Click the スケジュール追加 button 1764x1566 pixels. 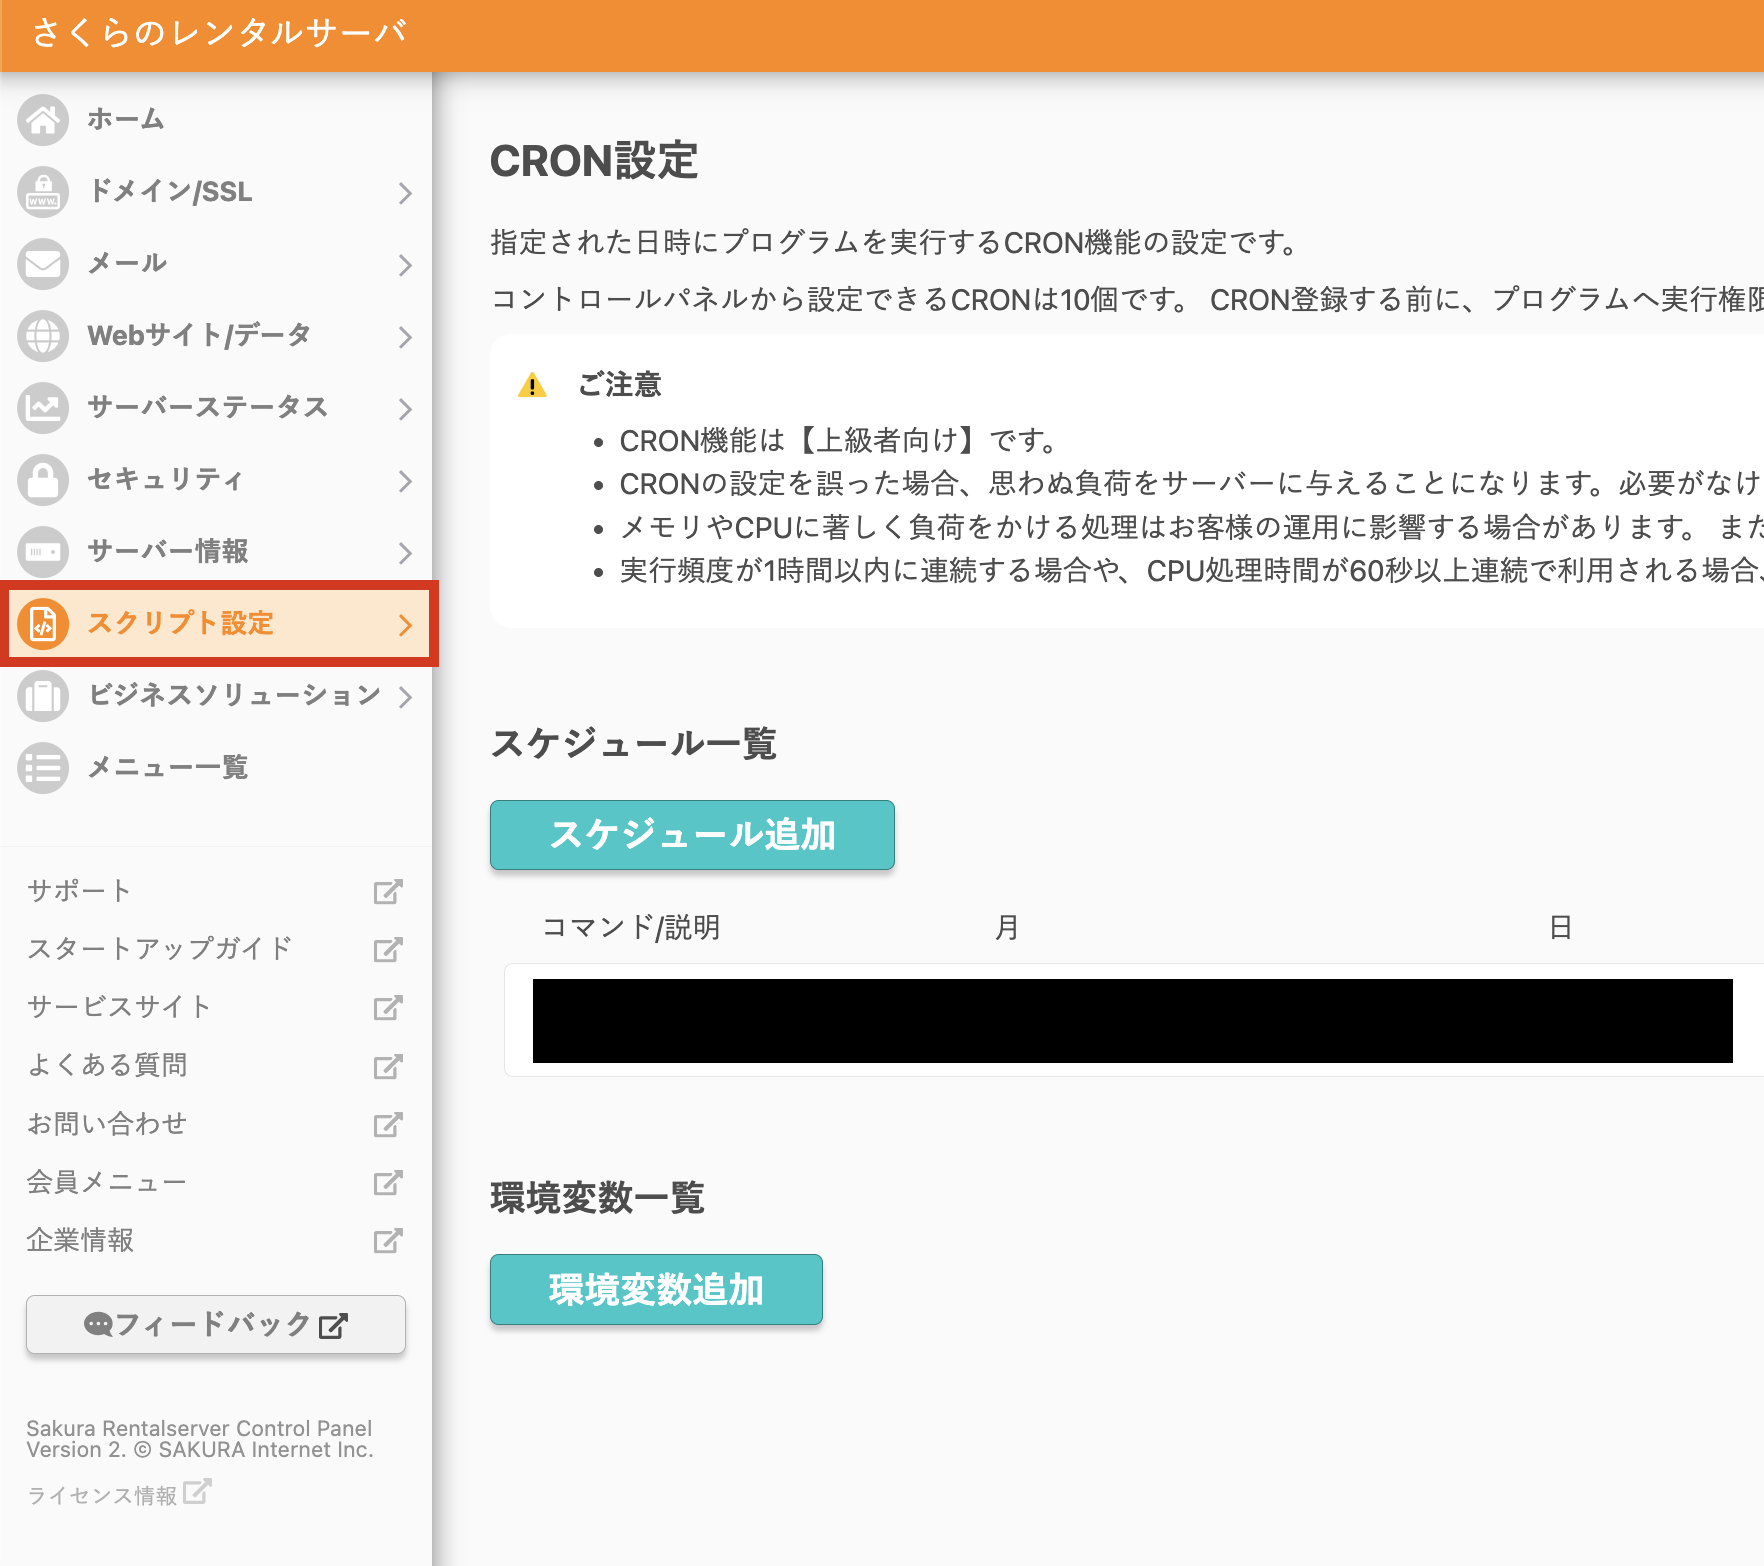[x=692, y=835]
